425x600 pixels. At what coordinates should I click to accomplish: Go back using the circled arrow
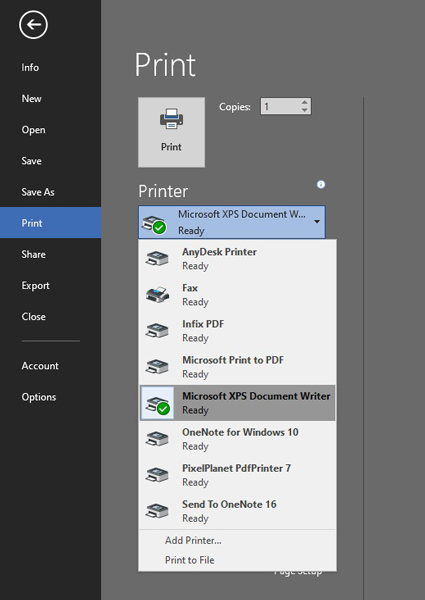pos(33,25)
